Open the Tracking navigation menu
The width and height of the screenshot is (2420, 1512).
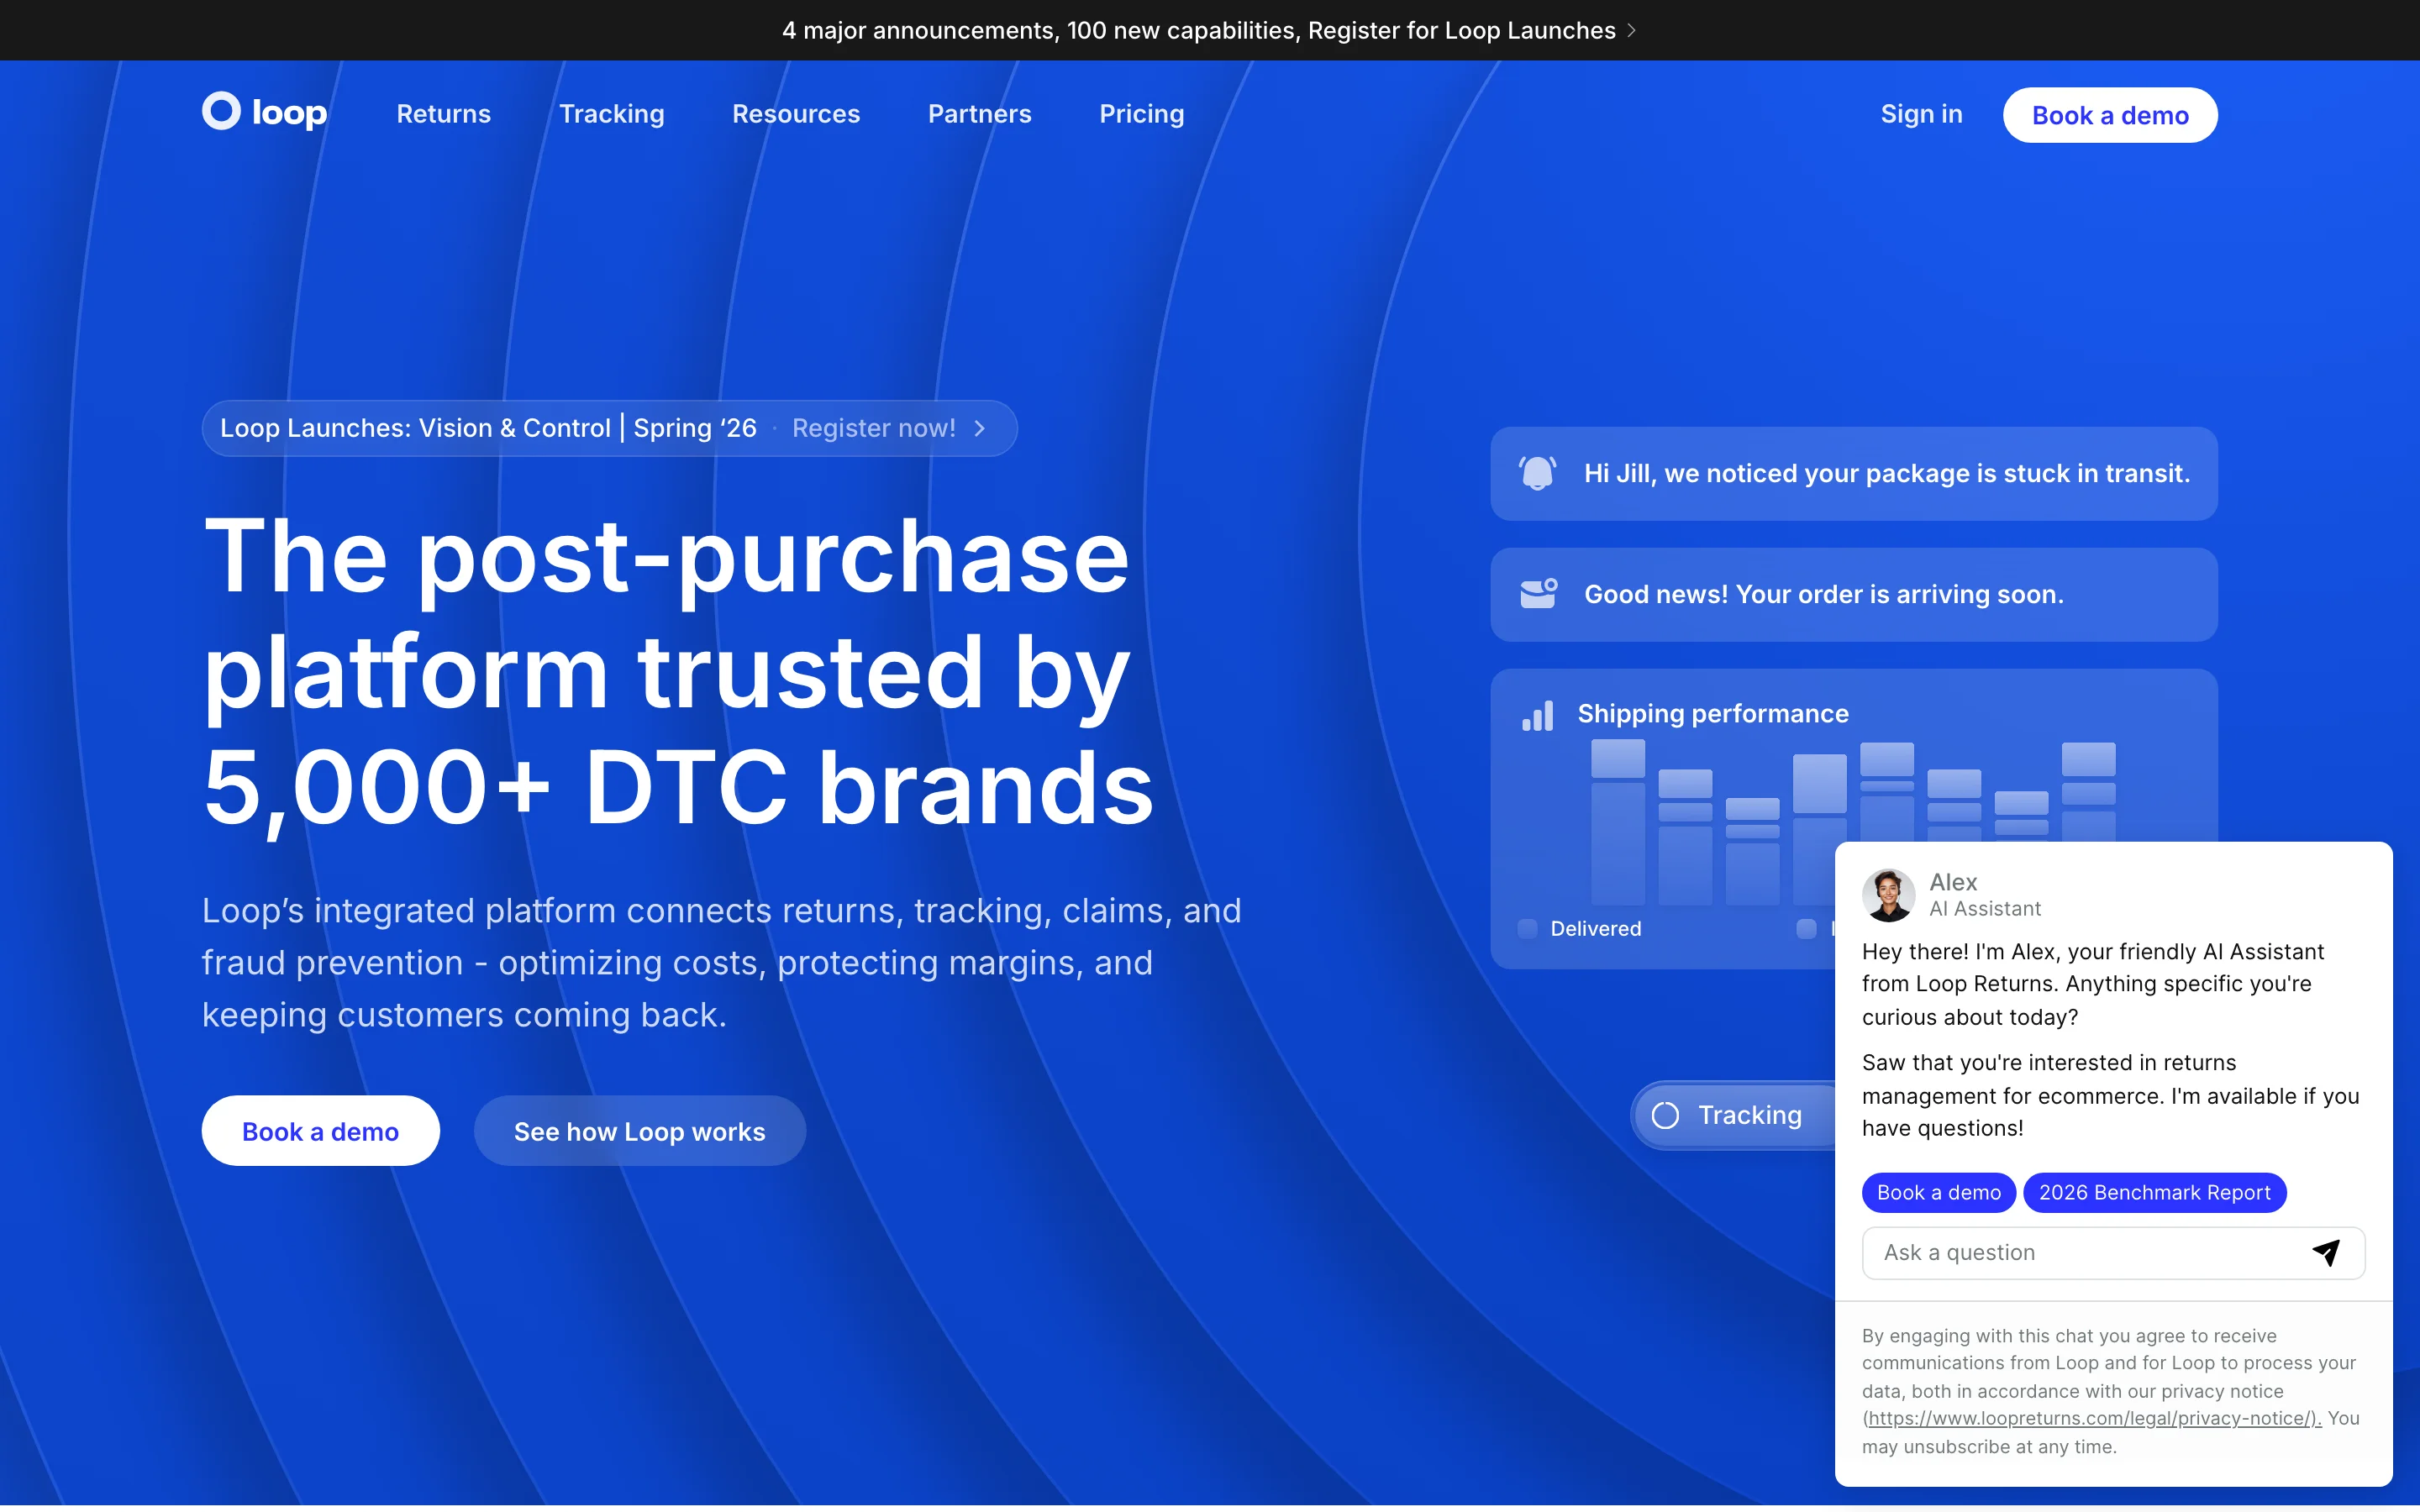point(611,114)
